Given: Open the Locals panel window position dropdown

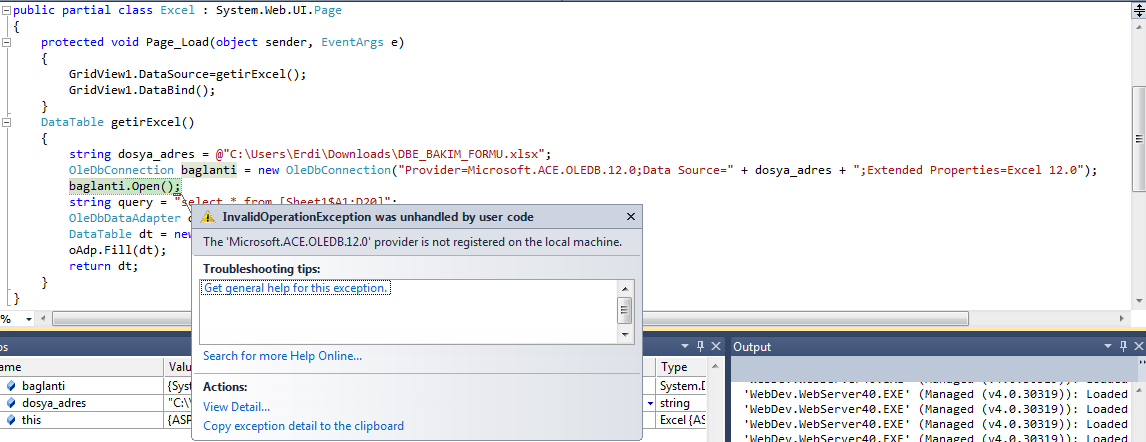Looking at the screenshot, I should 684,346.
